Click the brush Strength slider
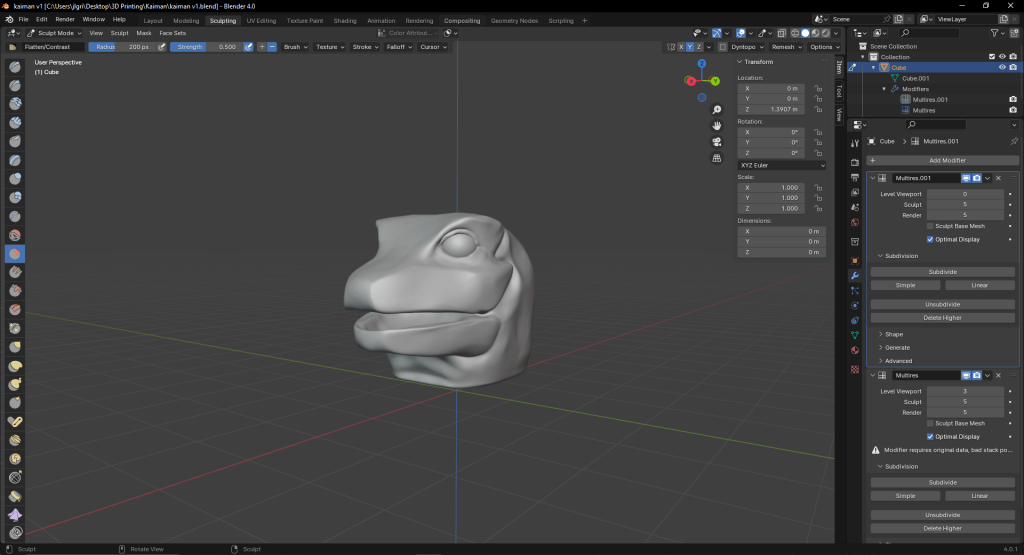 click(x=204, y=47)
